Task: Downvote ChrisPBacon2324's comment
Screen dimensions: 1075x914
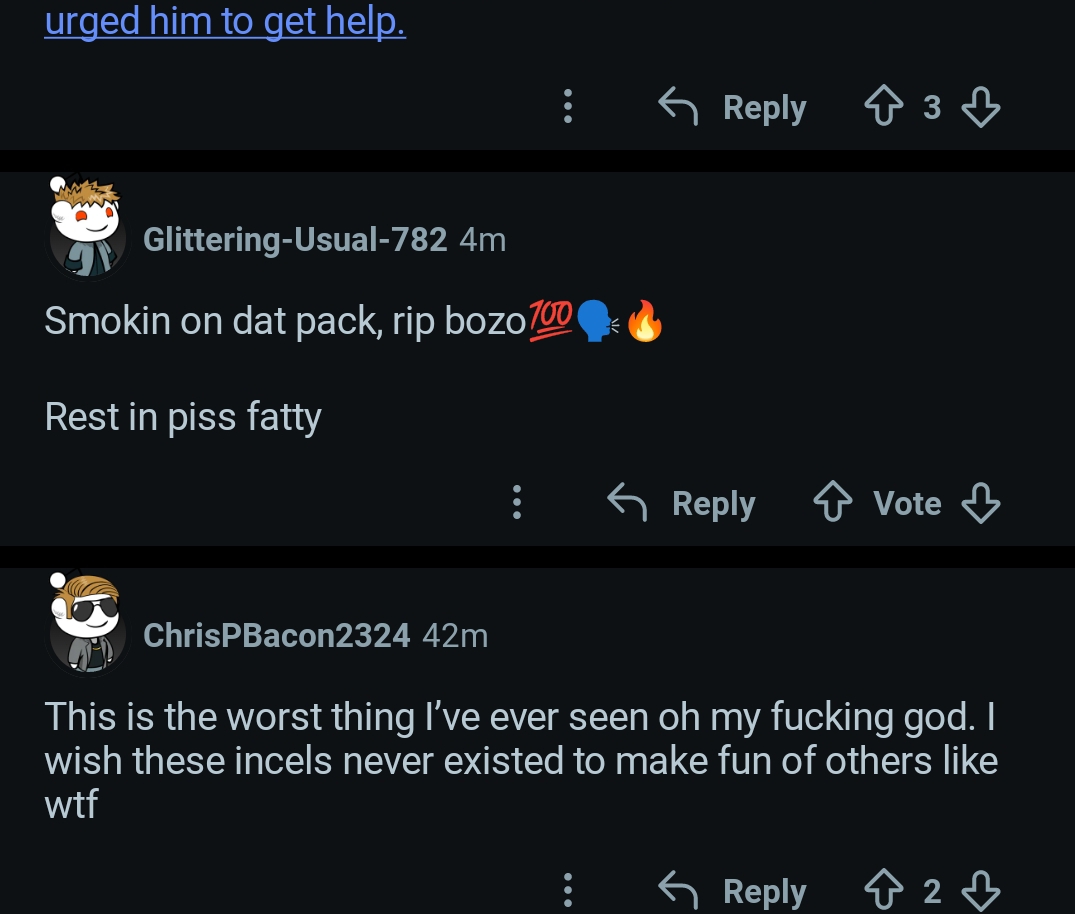Action: (x=981, y=890)
